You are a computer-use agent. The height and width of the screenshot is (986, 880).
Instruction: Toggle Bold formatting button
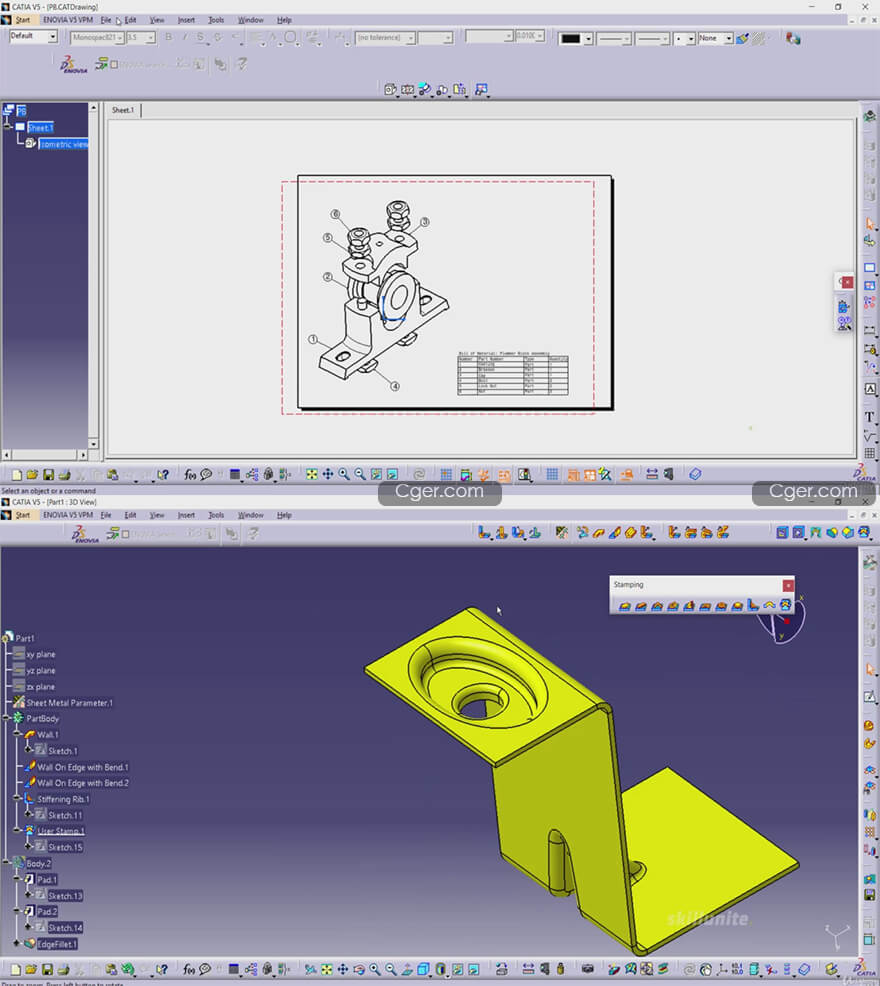point(168,38)
